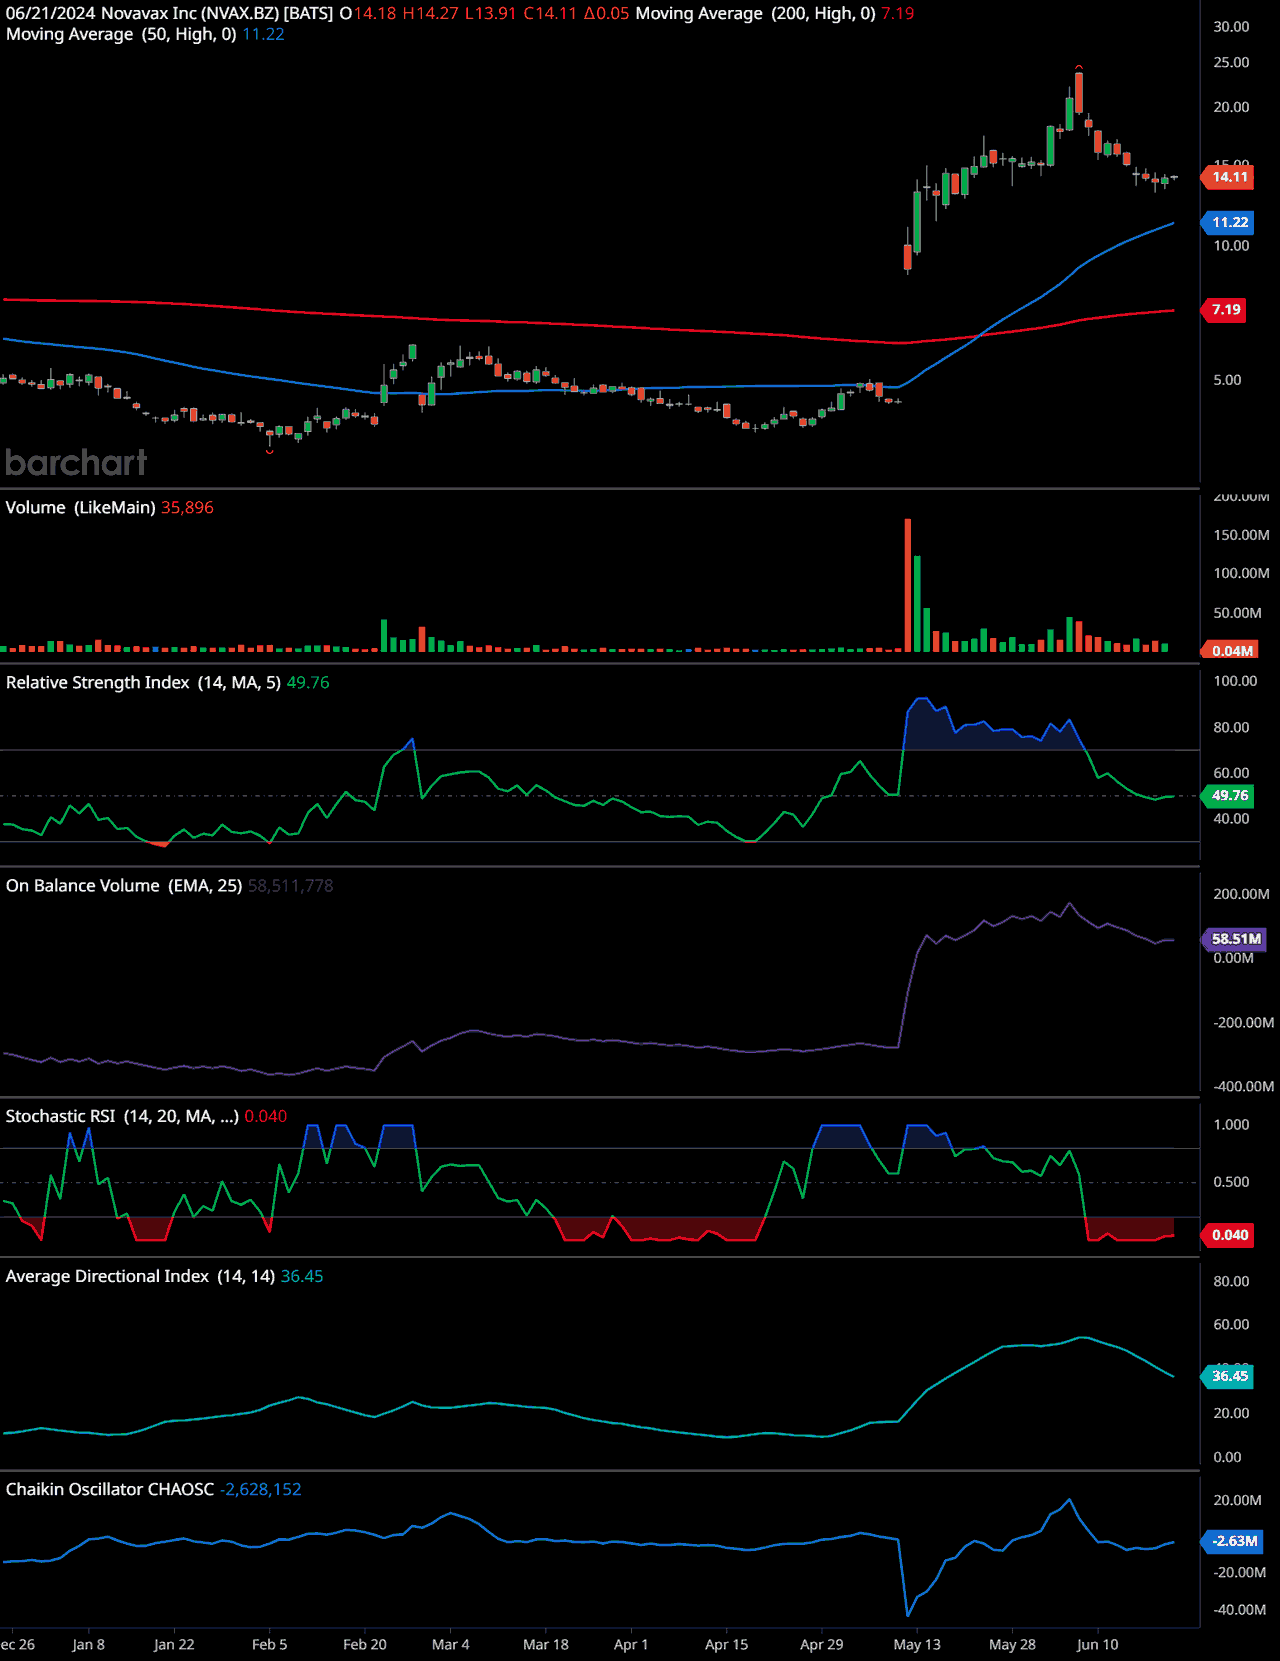Click the 60.00 ADX axis label
This screenshot has height=1661, width=1280.
[1231, 1324]
